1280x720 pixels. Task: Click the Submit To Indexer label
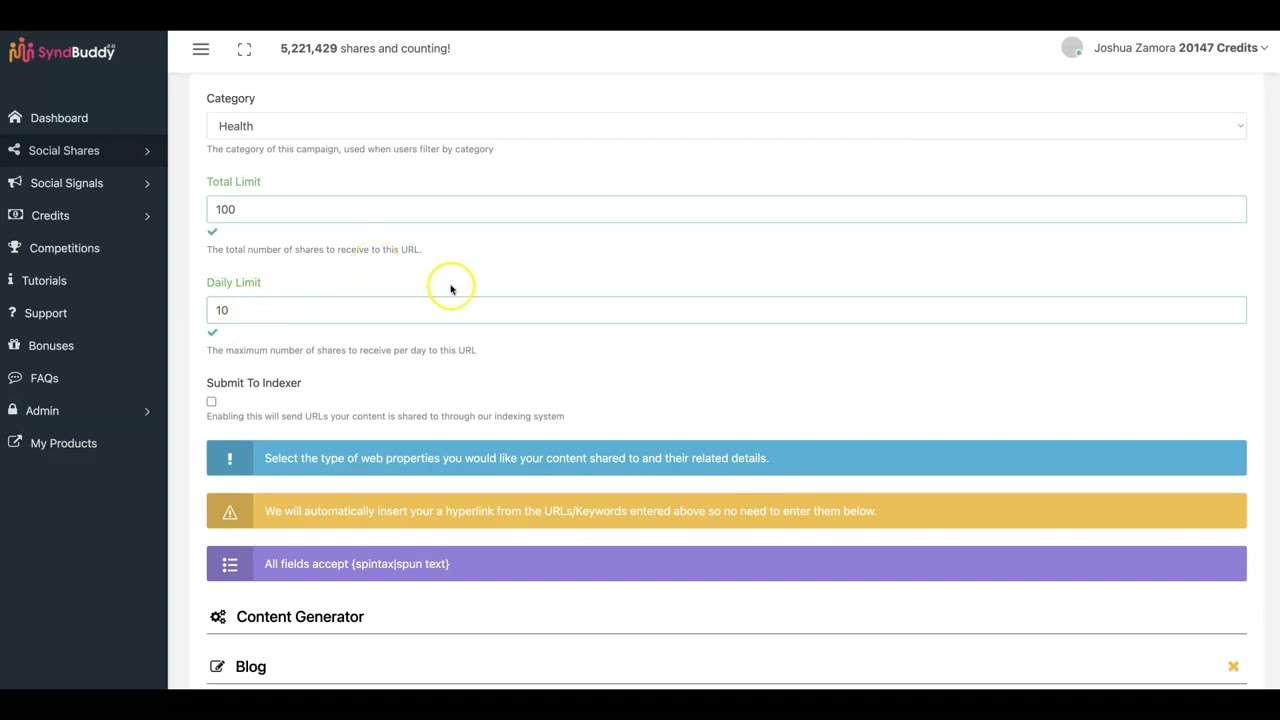click(253, 383)
